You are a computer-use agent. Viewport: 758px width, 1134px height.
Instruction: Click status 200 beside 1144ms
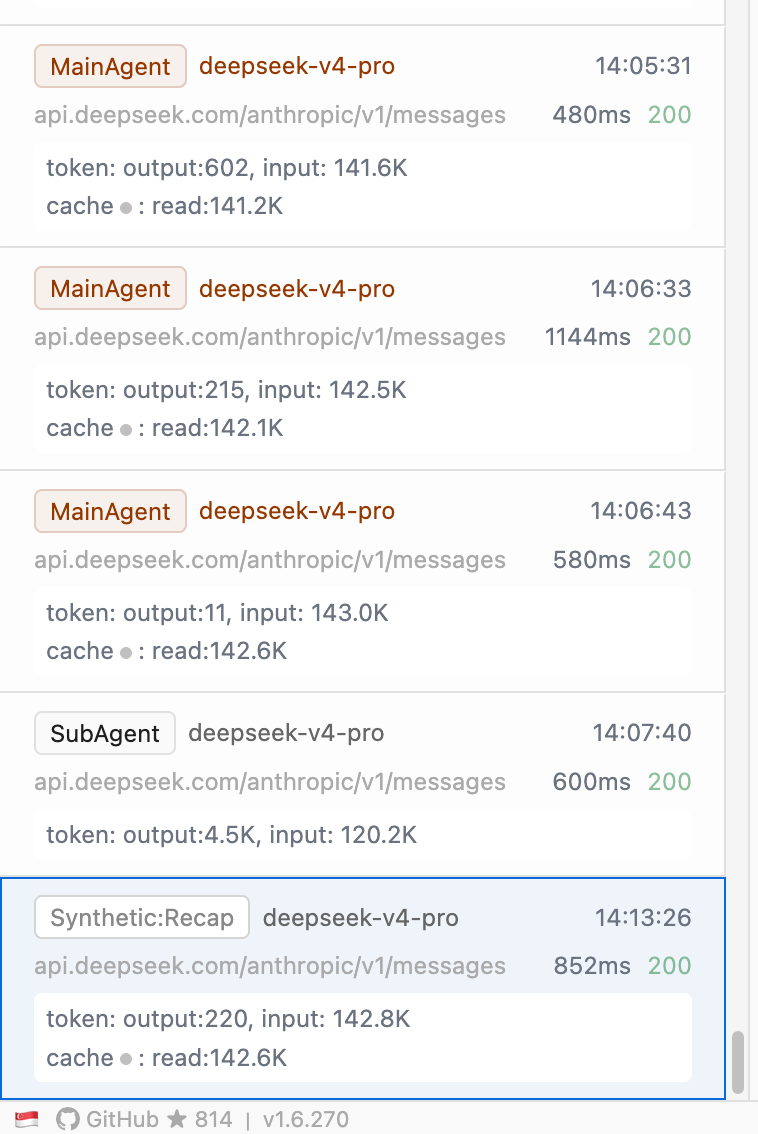tap(670, 337)
